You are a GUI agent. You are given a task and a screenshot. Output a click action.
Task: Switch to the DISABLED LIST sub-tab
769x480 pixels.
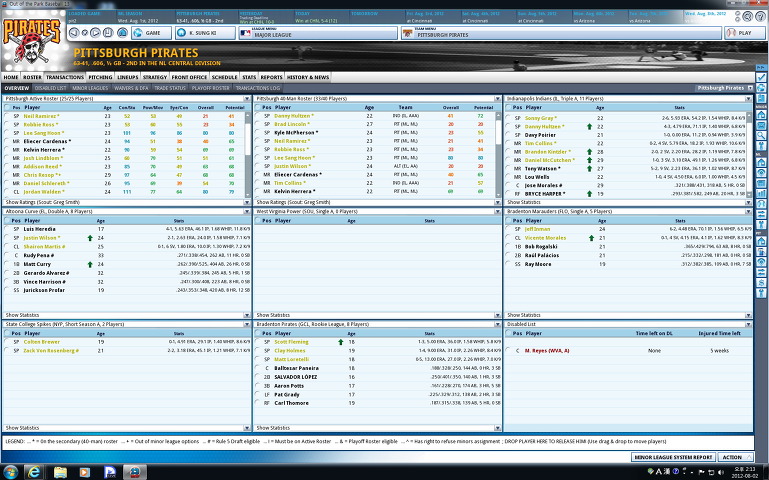(x=51, y=88)
